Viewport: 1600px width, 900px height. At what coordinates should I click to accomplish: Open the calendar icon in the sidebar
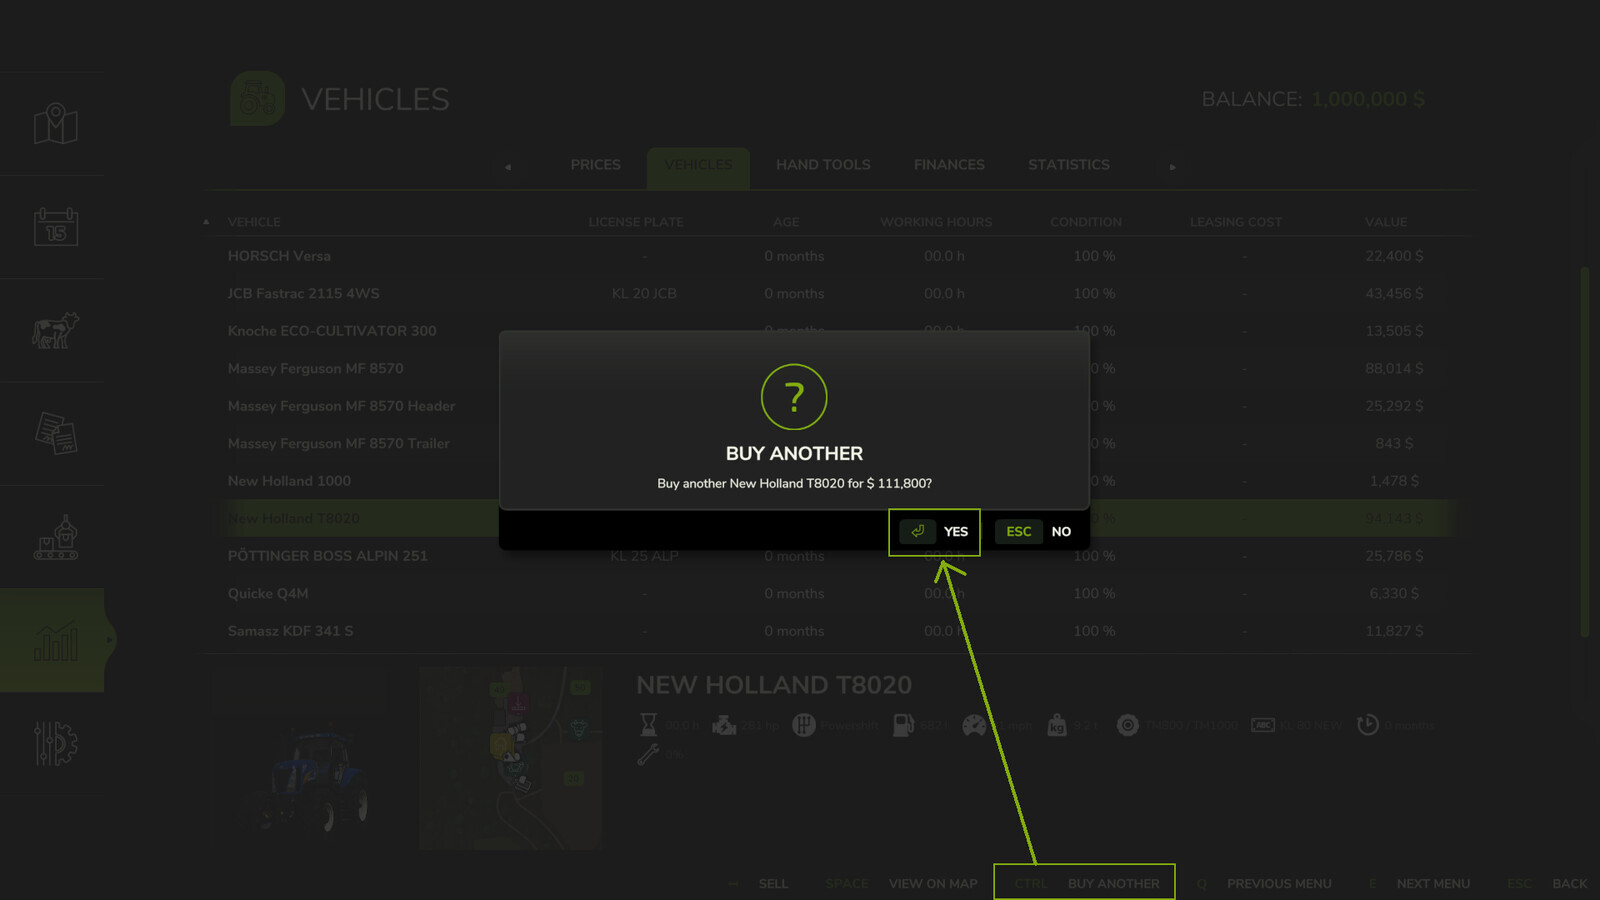56,227
